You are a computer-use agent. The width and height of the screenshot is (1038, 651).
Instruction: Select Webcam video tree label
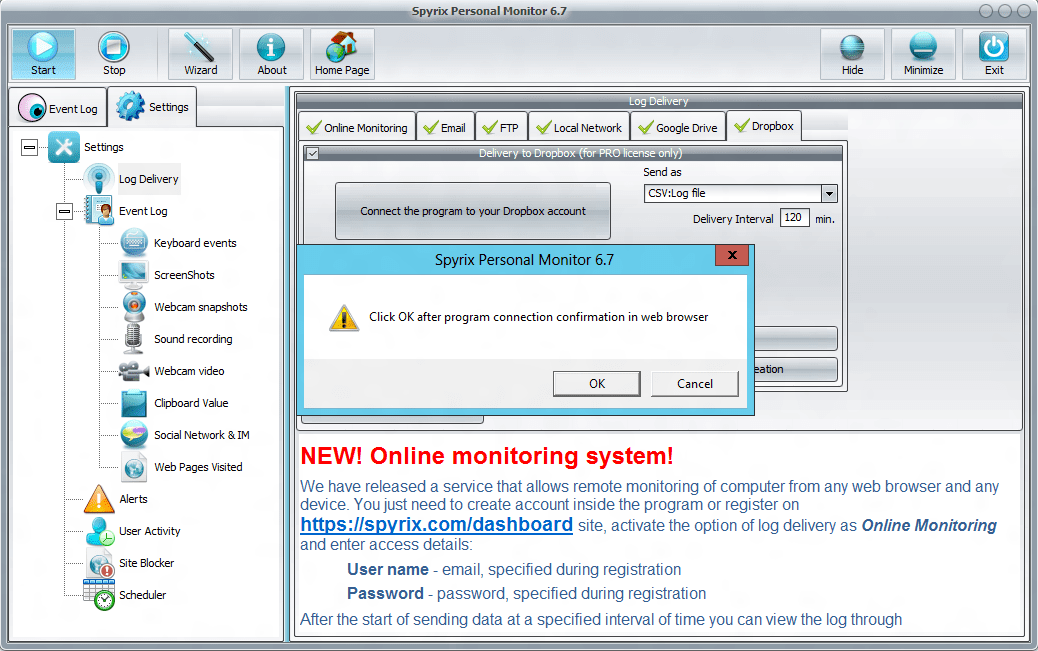[x=189, y=371]
